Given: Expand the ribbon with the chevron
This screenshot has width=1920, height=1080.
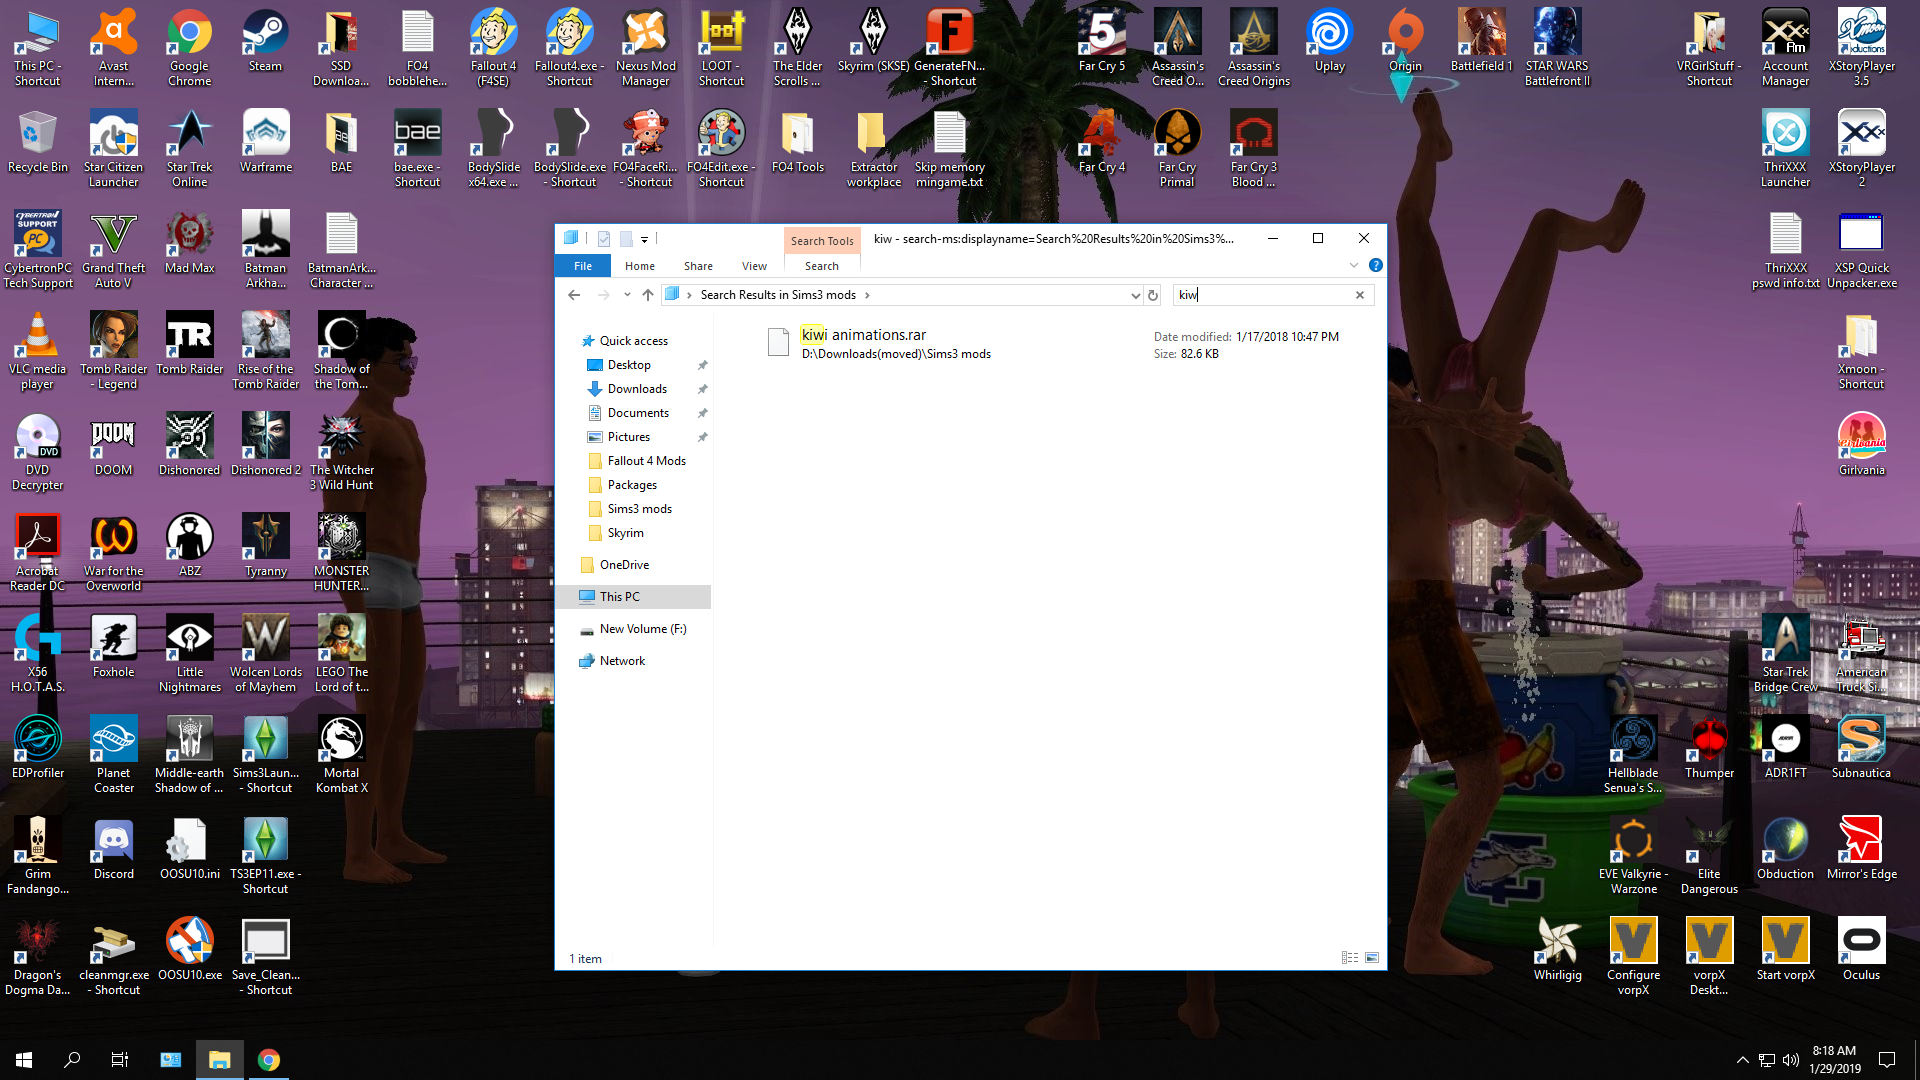Looking at the screenshot, I should point(1354,265).
